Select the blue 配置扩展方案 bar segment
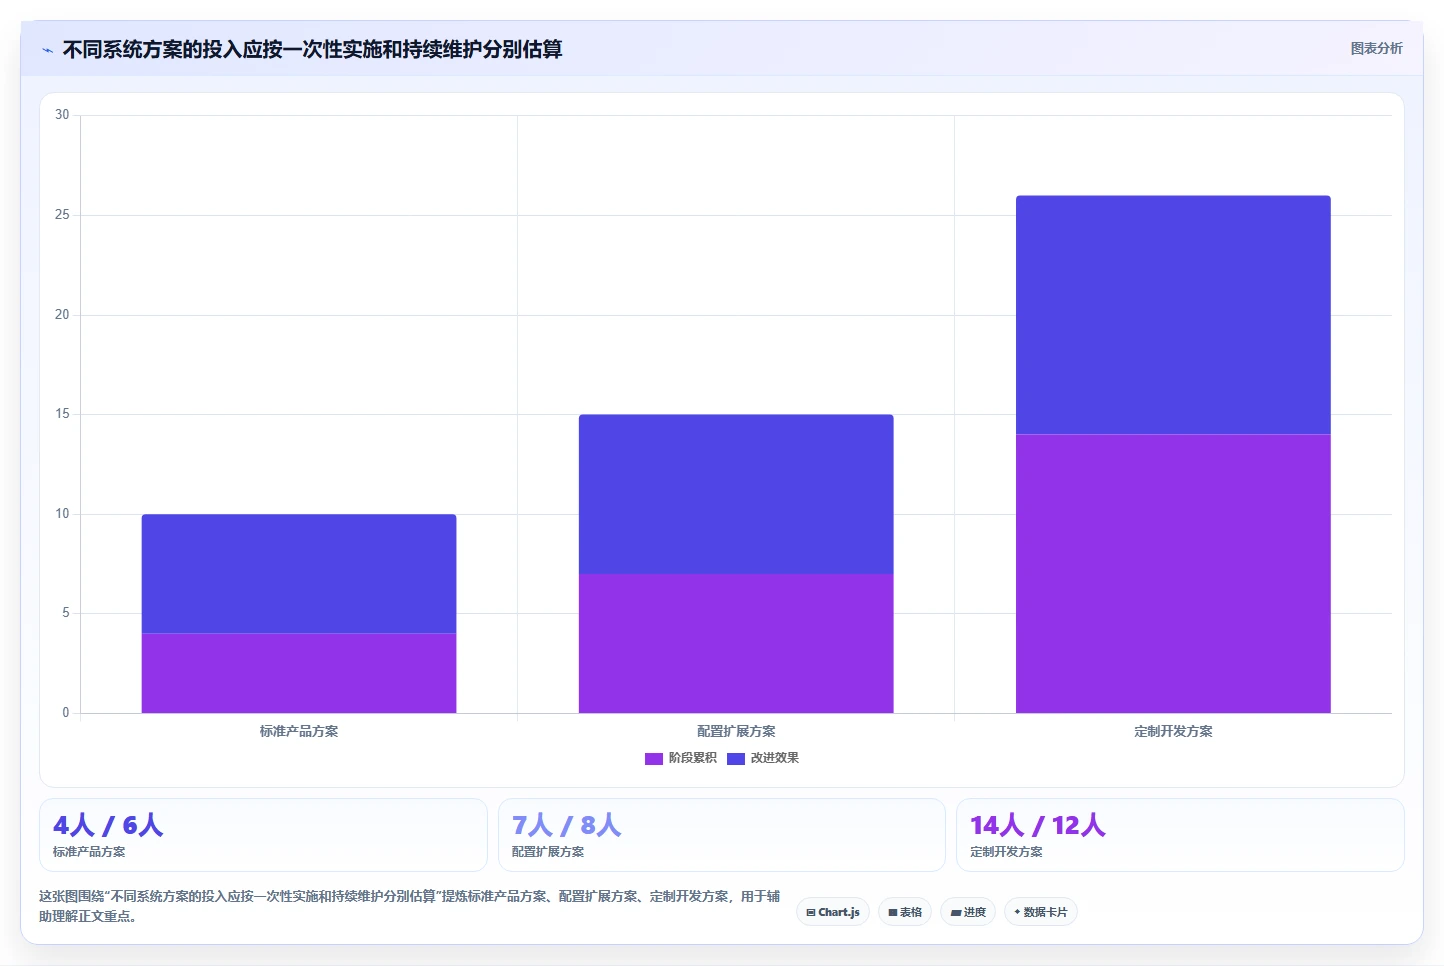Screen dimensions: 1444x966 (x=736, y=494)
